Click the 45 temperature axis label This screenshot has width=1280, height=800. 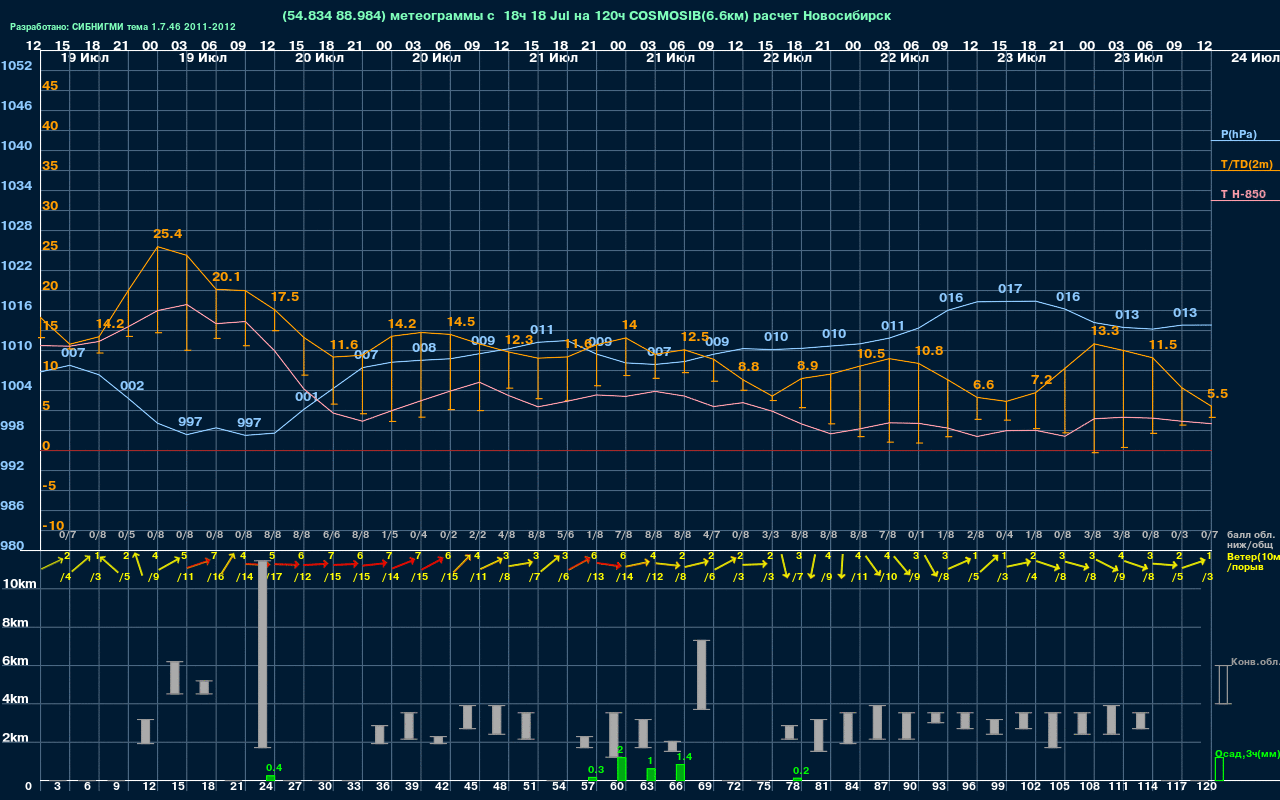tap(50, 86)
